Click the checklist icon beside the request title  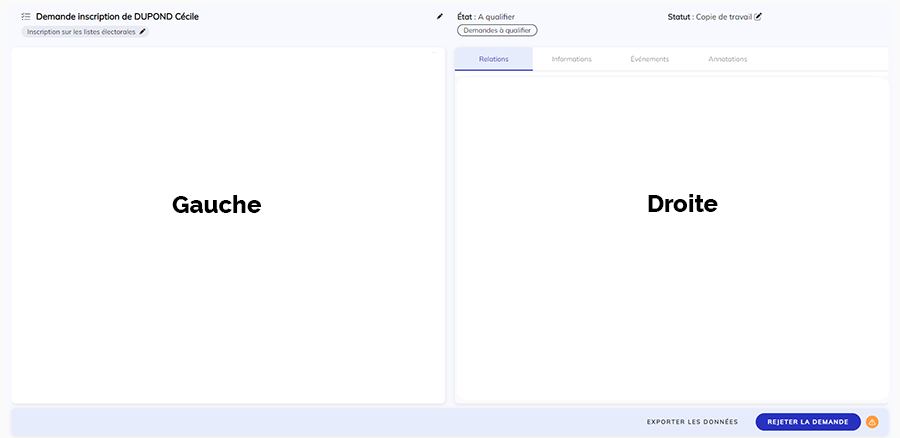[x=25, y=17]
